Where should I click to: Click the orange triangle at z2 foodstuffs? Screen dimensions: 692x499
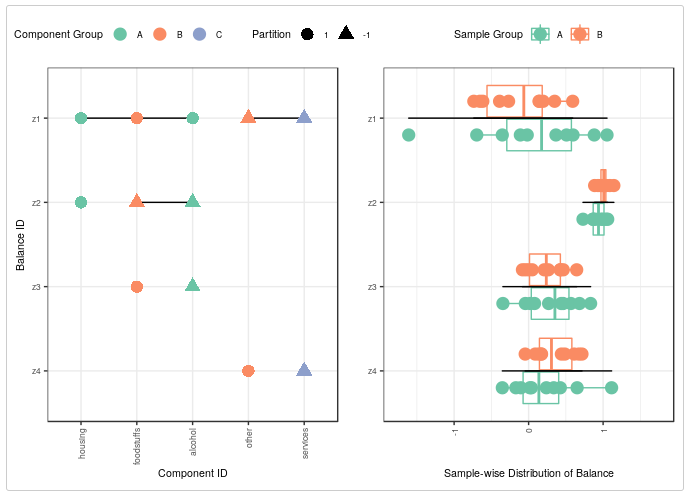point(137,202)
